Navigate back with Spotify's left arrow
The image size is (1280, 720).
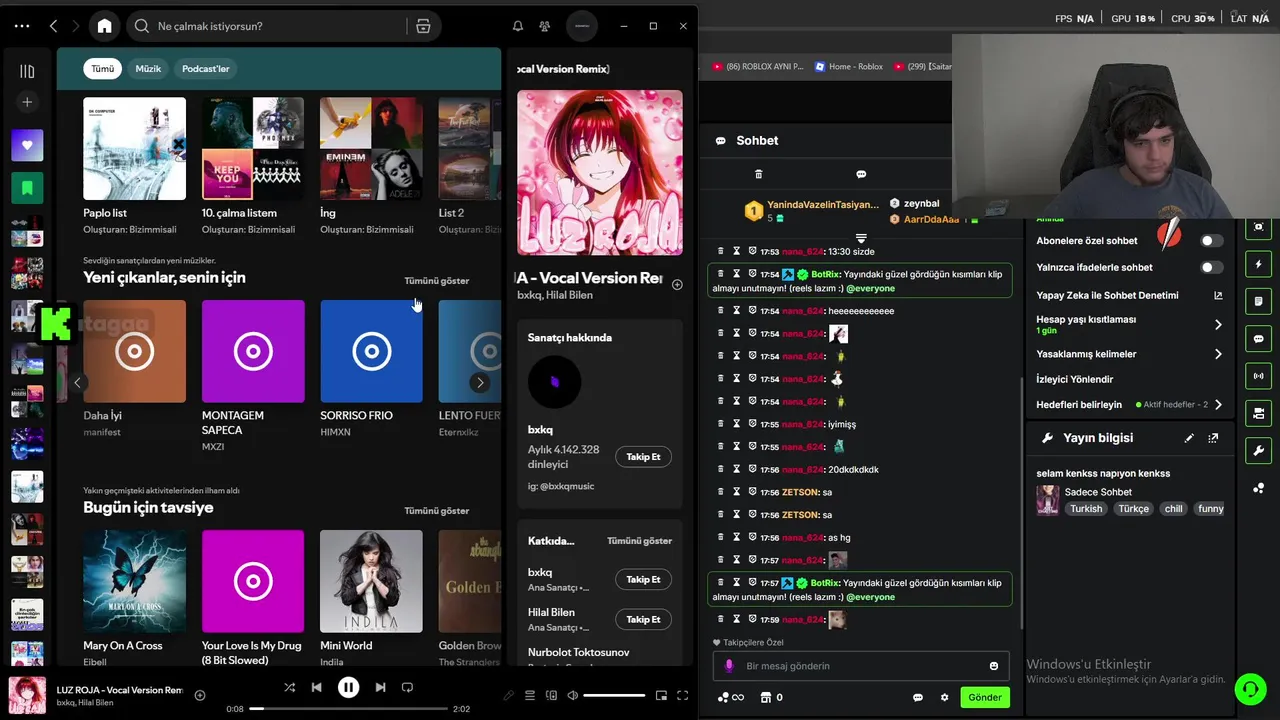click(54, 26)
